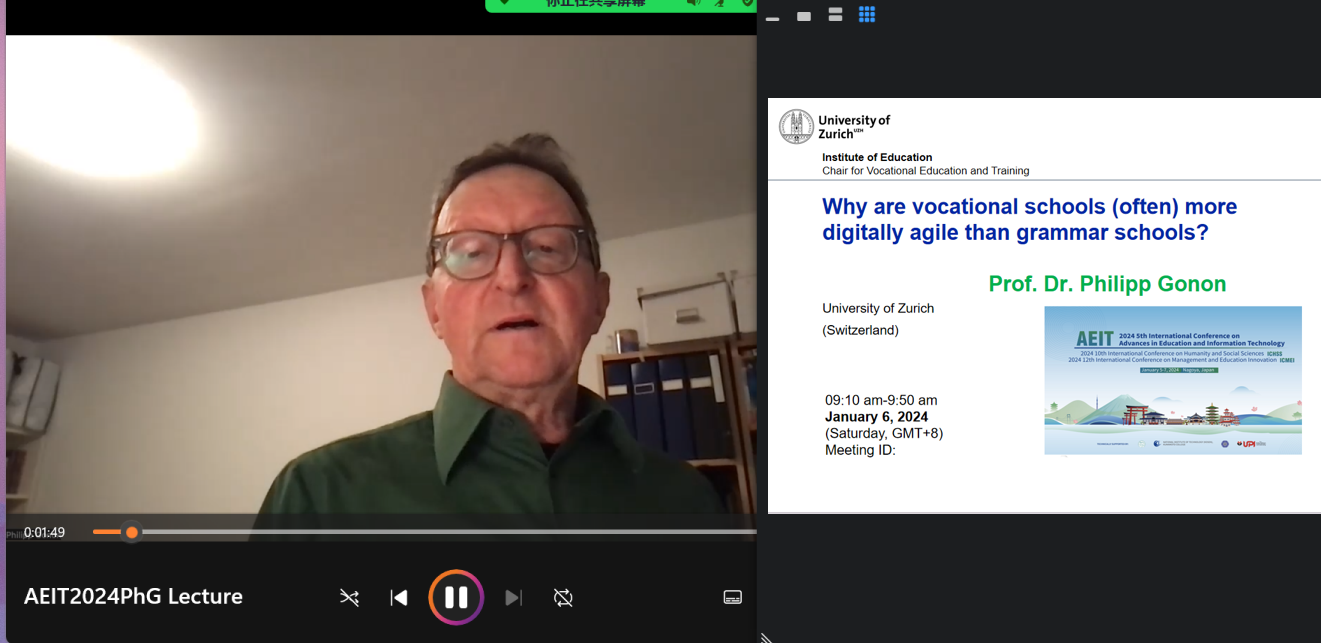Click the 0:01:49 elapsed time readout
The width and height of the screenshot is (1321, 643).
[x=44, y=532]
